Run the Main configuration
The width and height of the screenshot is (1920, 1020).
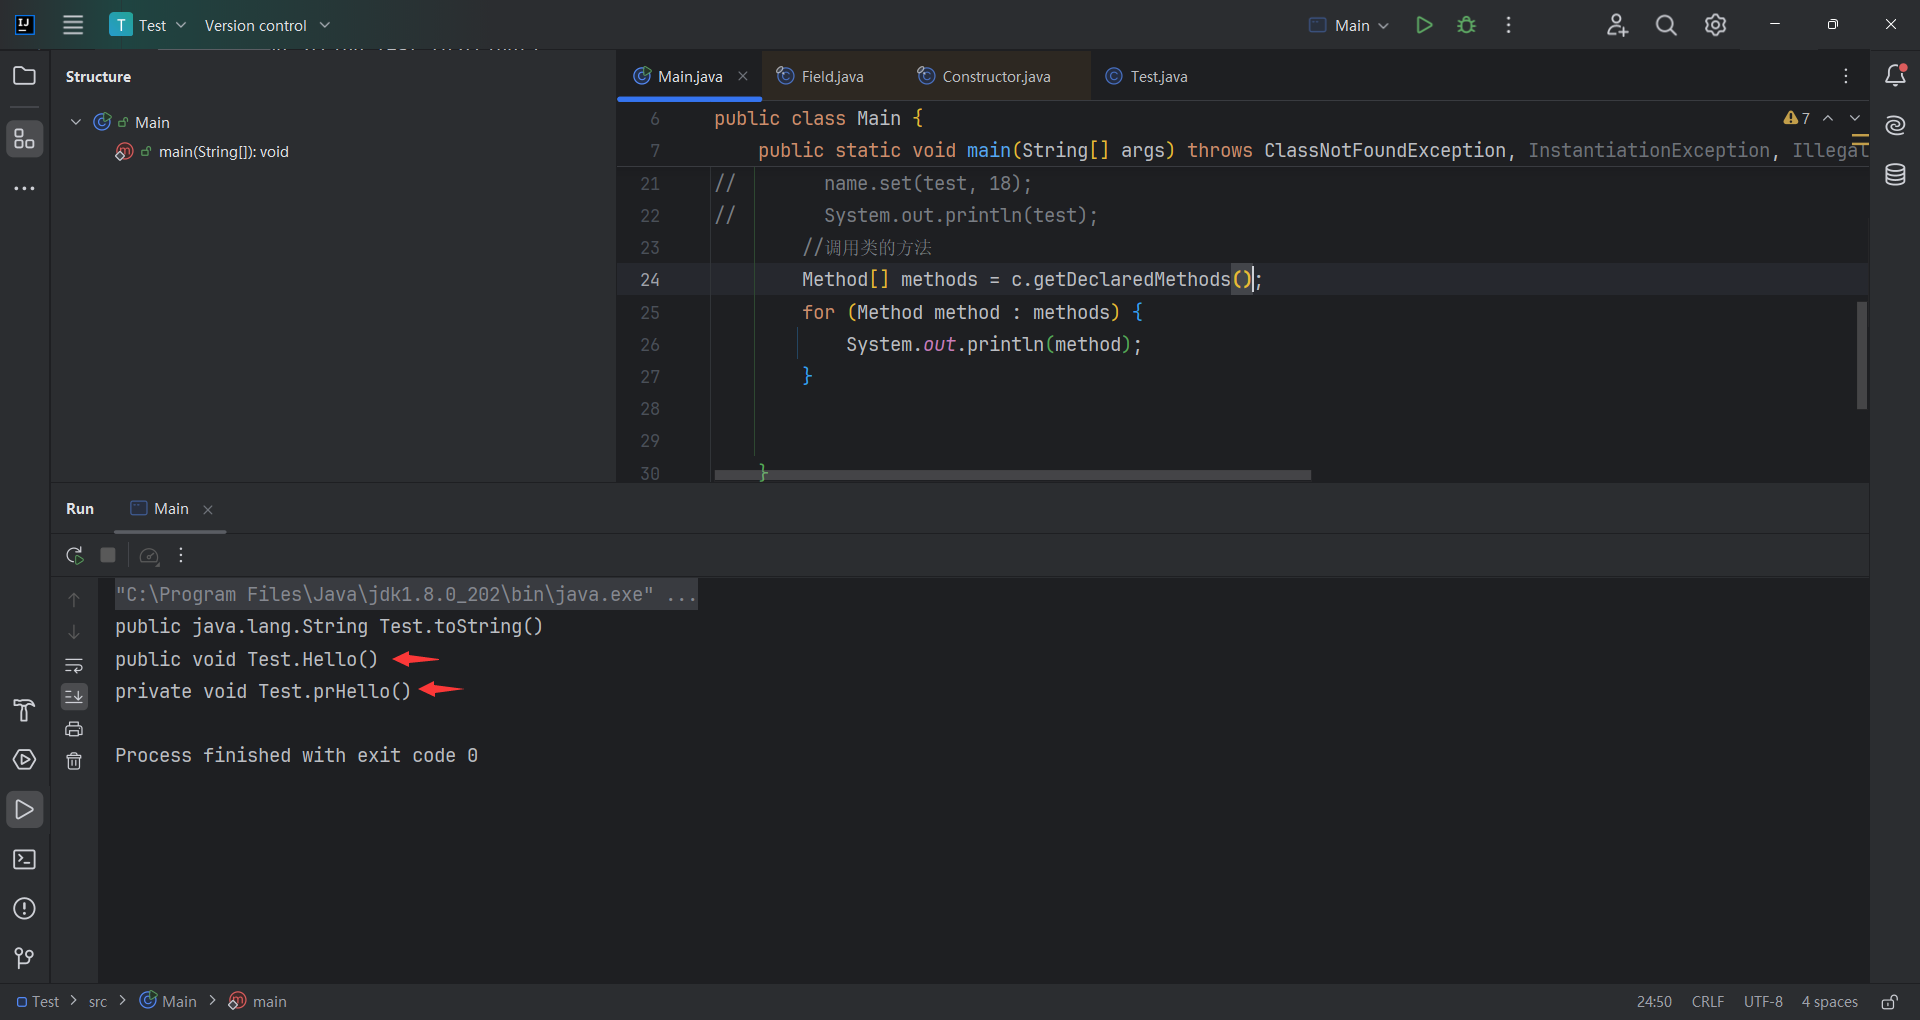click(x=1424, y=25)
